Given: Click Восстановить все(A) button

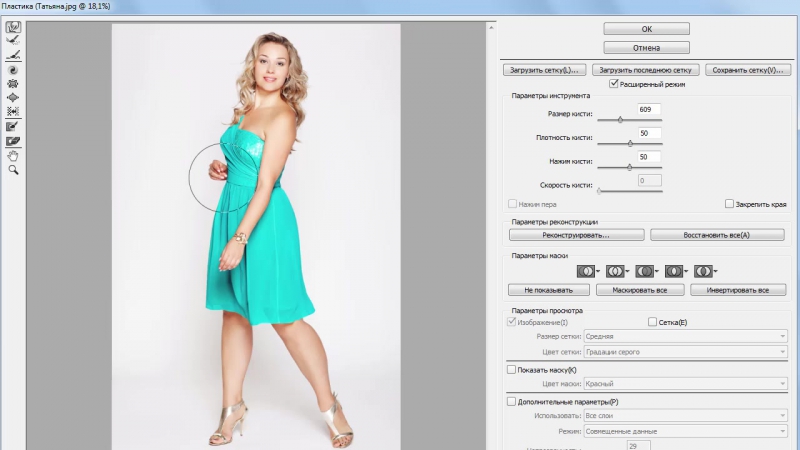Looking at the screenshot, I should 717,235.
